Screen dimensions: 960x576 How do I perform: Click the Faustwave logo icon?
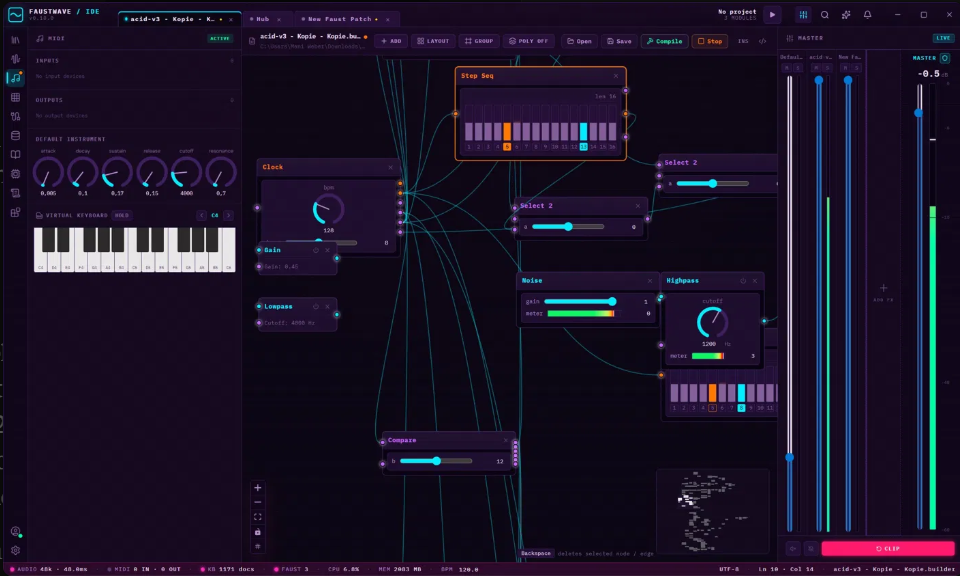coord(15,14)
